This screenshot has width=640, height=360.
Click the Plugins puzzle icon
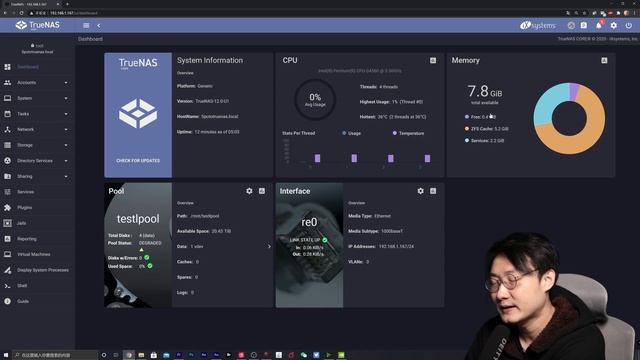[7, 207]
